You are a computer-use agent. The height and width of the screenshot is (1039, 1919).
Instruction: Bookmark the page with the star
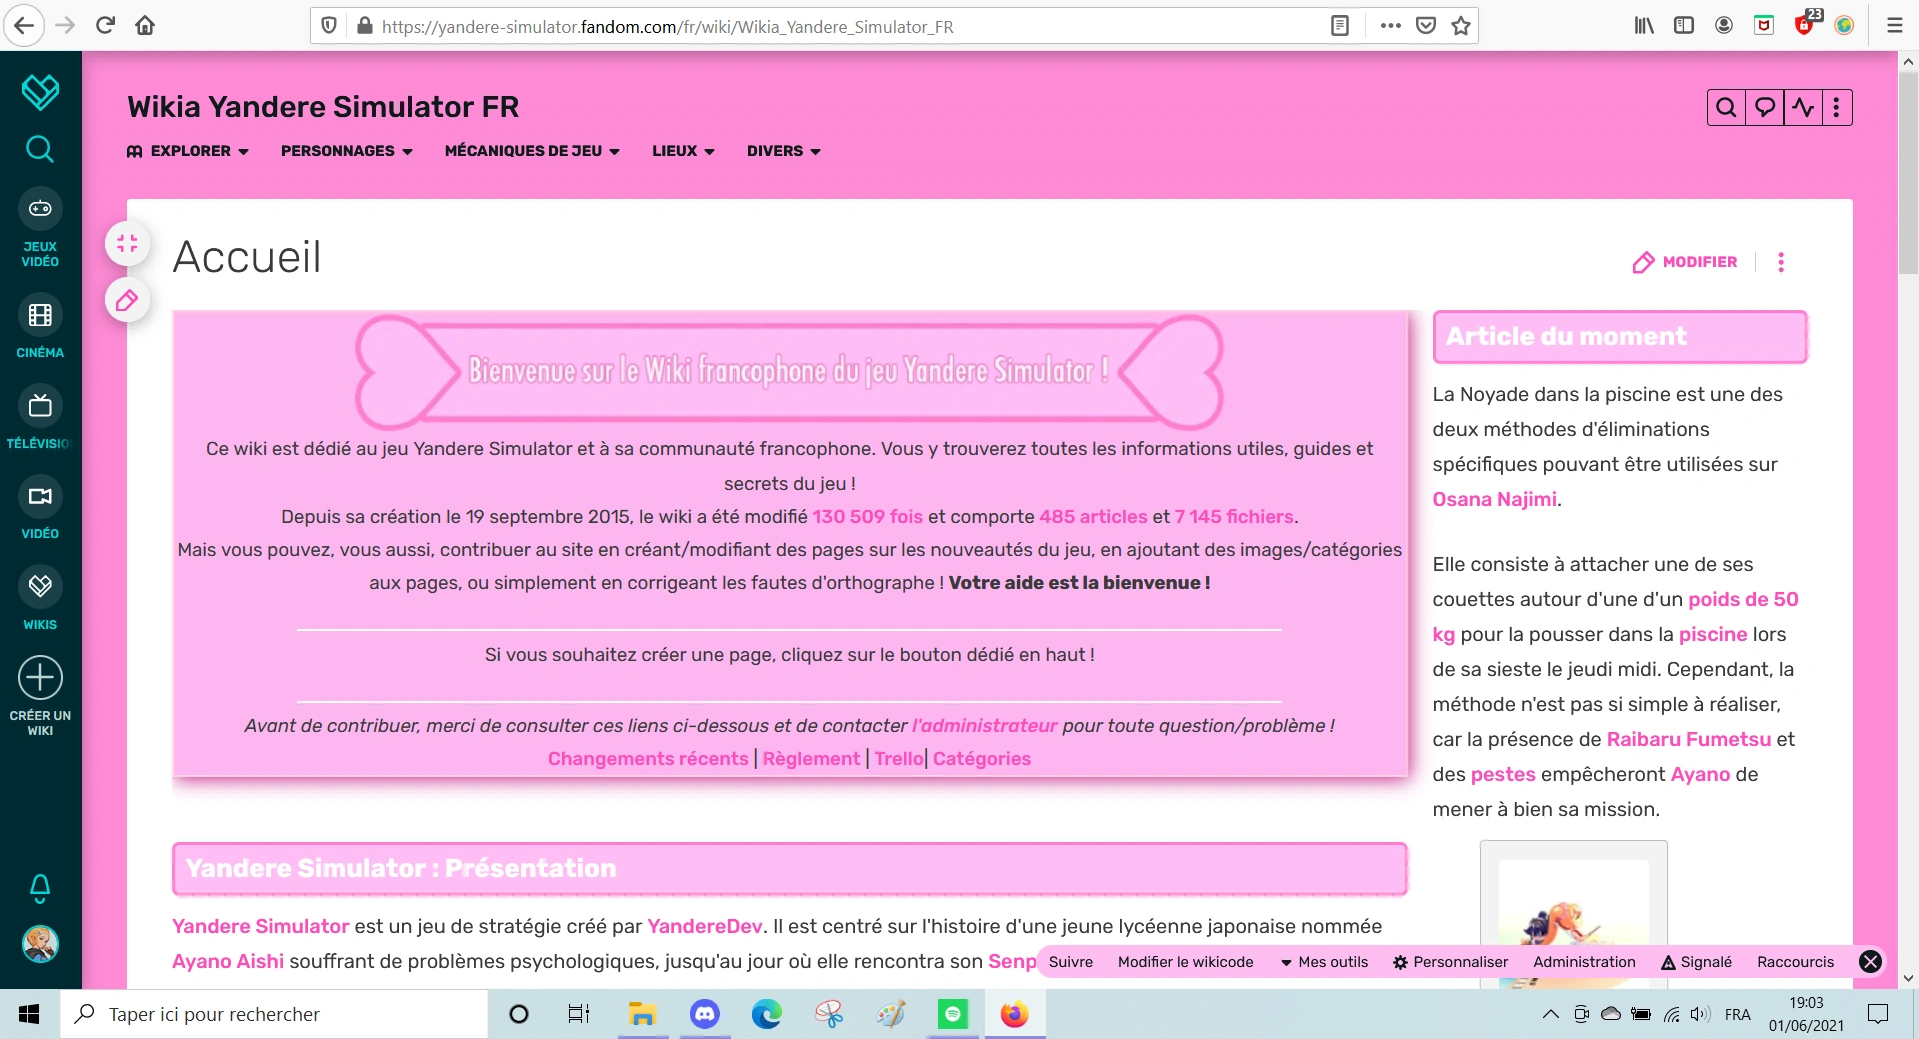click(x=1459, y=27)
